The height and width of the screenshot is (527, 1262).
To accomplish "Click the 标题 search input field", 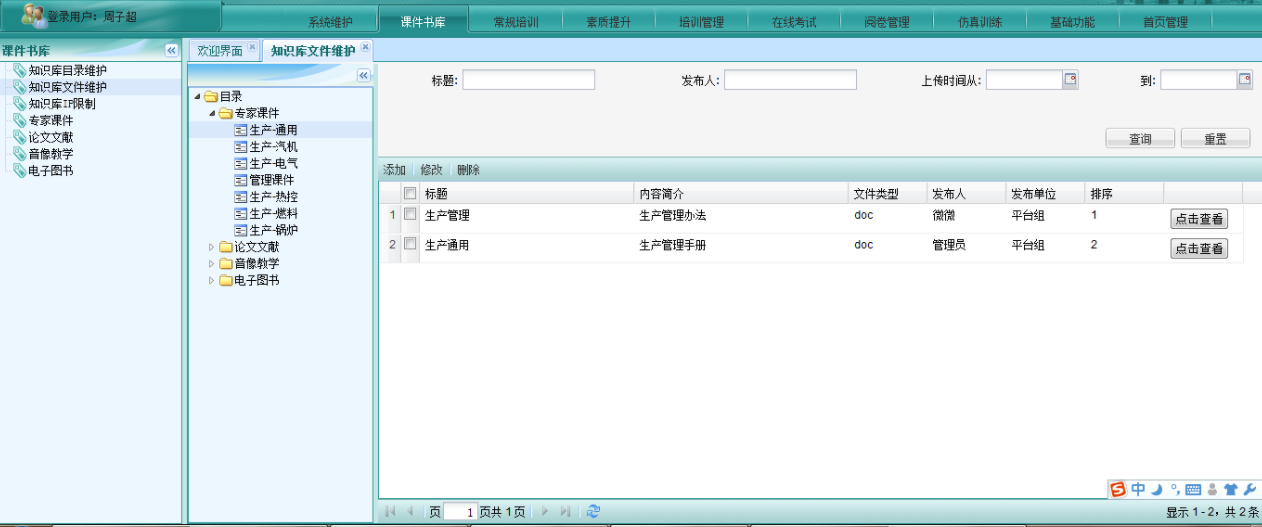I will pos(528,80).
